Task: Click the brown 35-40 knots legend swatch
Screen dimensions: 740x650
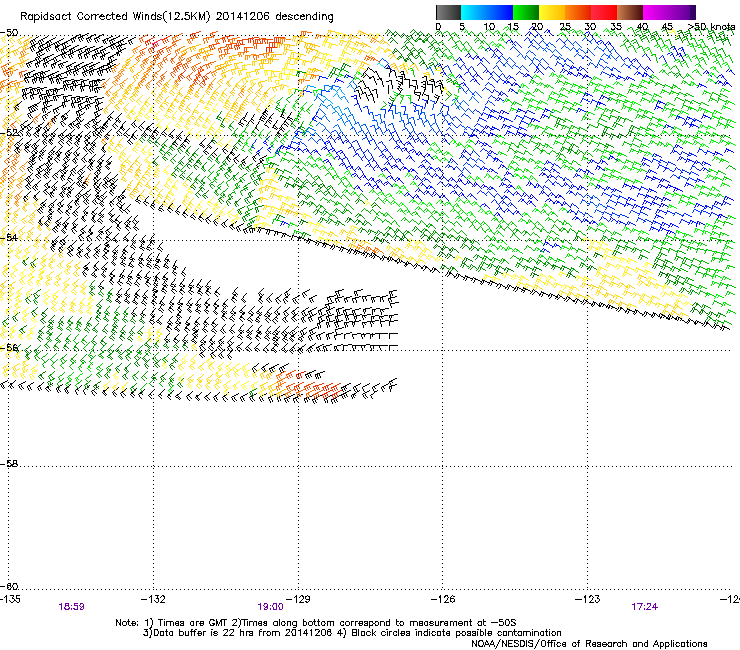Action: pyautogui.click(x=630, y=12)
